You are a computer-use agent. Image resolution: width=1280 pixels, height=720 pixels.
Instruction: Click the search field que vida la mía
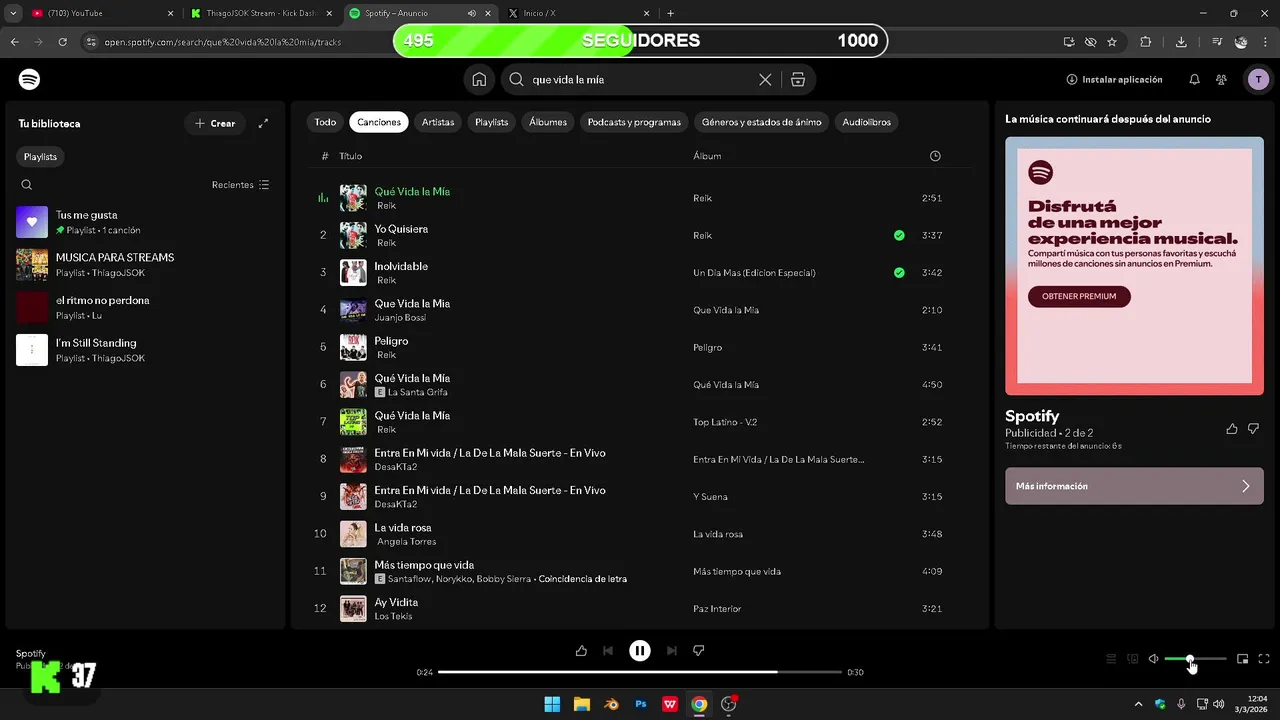click(640, 79)
